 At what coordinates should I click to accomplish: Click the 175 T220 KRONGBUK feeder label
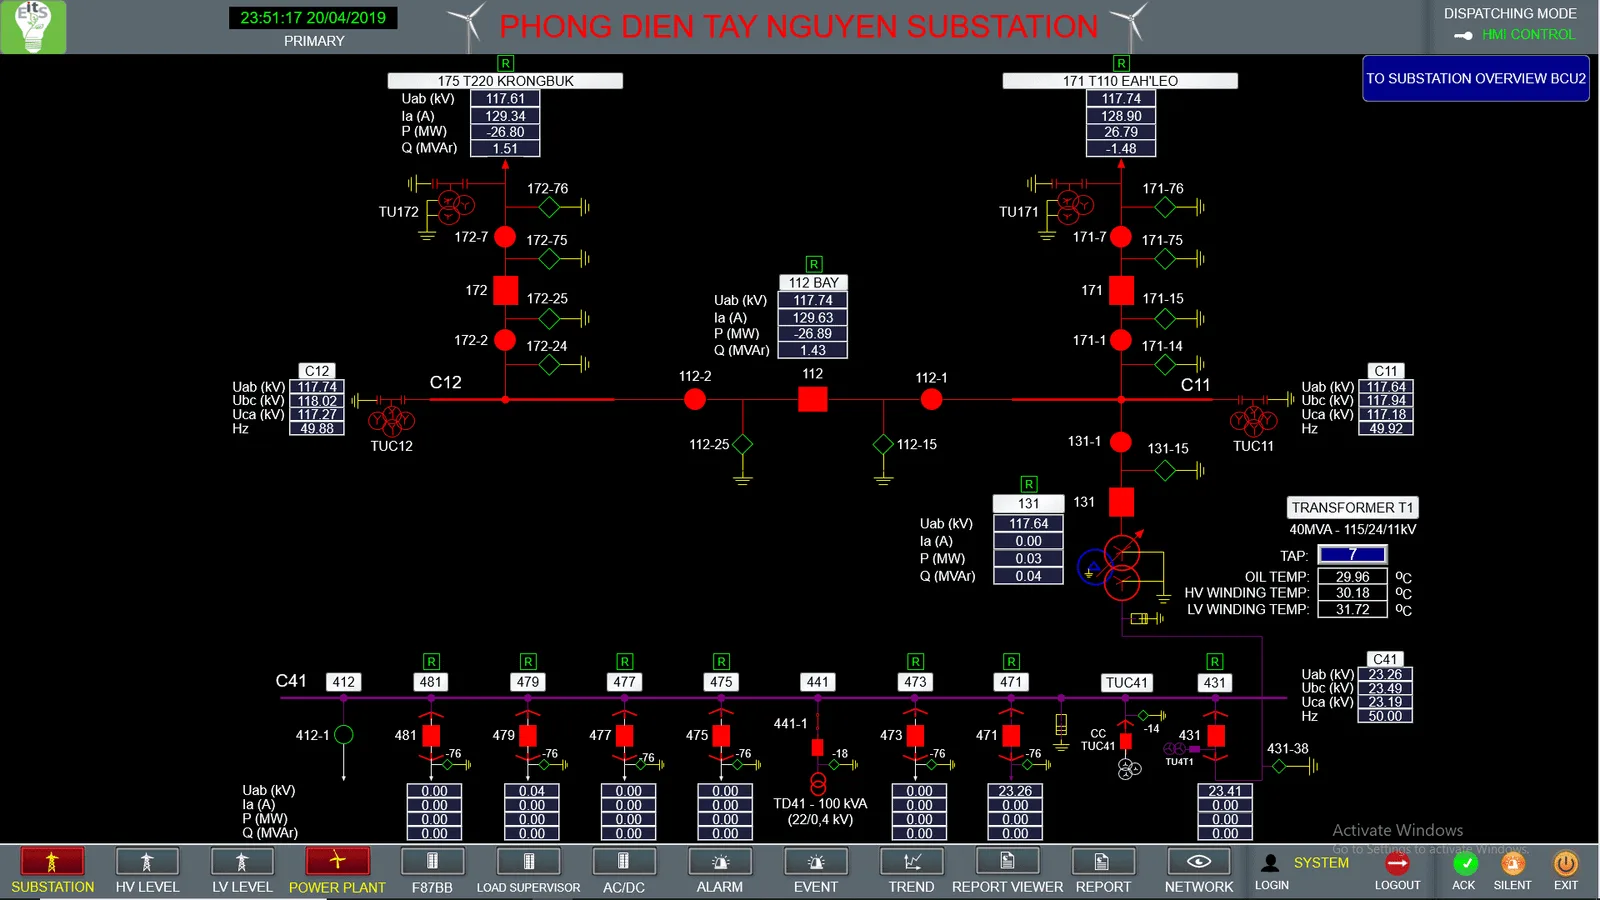(505, 81)
